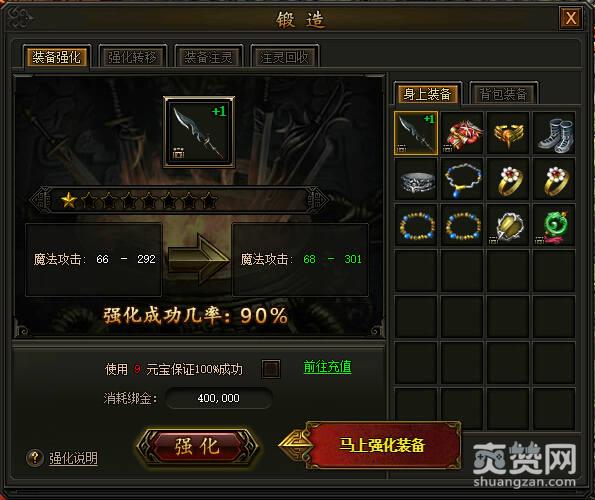The image size is (595, 500).
Task: Switch to the 强化转移 tab
Action: pos(132,57)
